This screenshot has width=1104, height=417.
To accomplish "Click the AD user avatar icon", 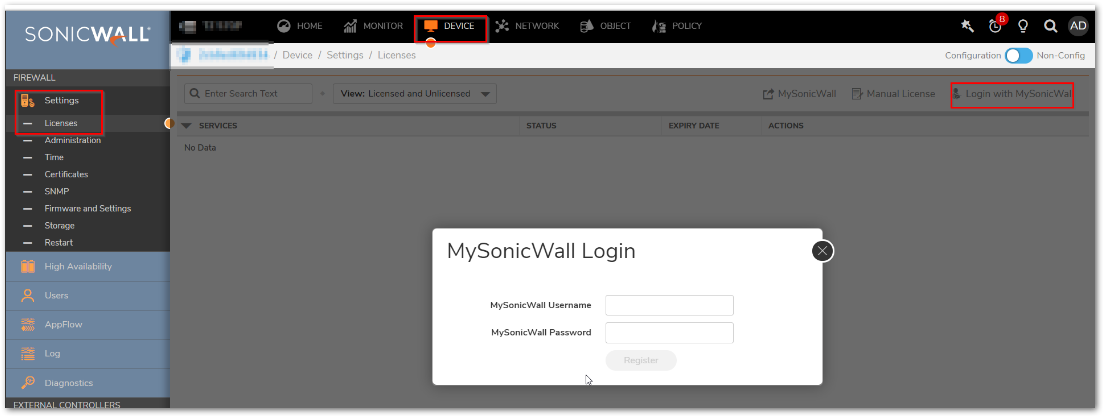I will tap(1078, 27).
